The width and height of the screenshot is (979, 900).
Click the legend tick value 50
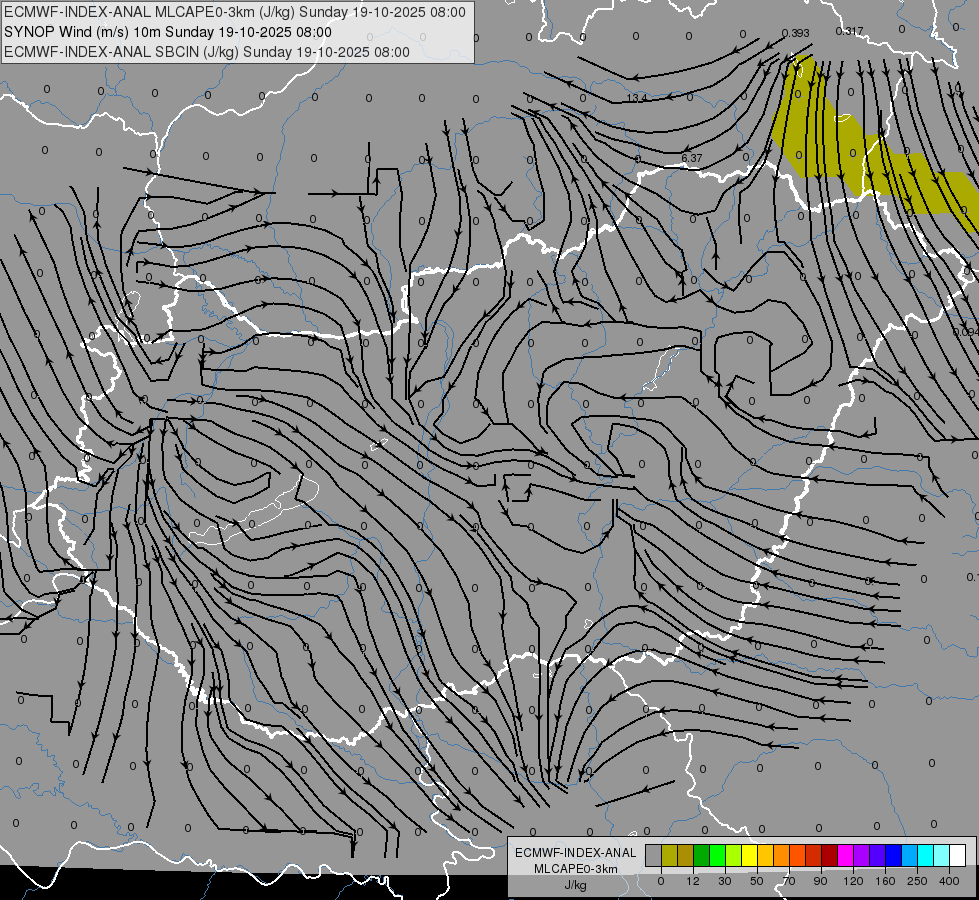click(757, 881)
